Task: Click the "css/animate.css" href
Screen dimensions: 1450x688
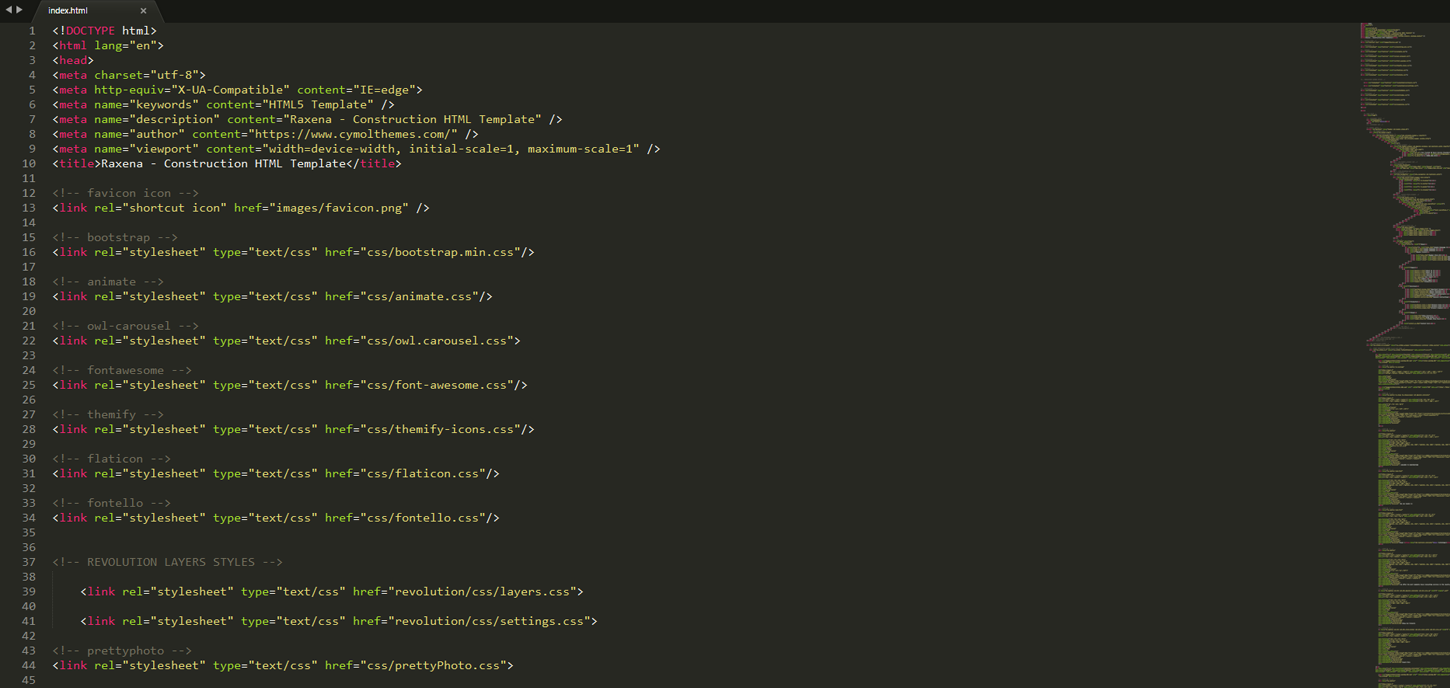Action: click(x=419, y=296)
